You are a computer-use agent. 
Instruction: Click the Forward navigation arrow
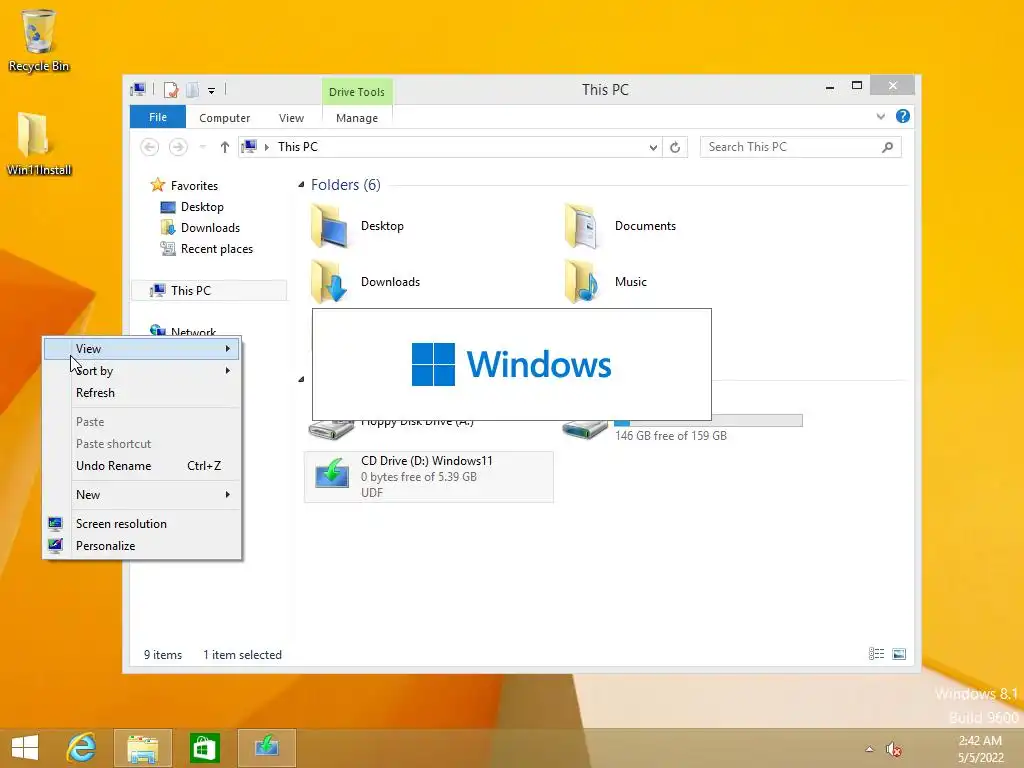pyautogui.click(x=178, y=147)
